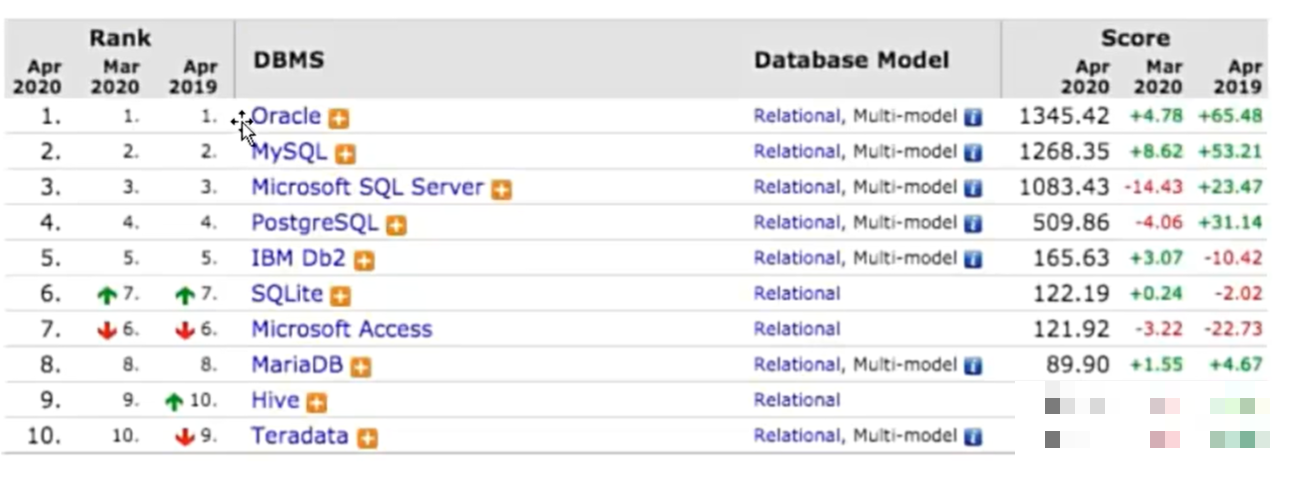The width and height of the screenshot is (1315, 481).
Task: Click the Rank column header
Action: click(x=120, y=38)
